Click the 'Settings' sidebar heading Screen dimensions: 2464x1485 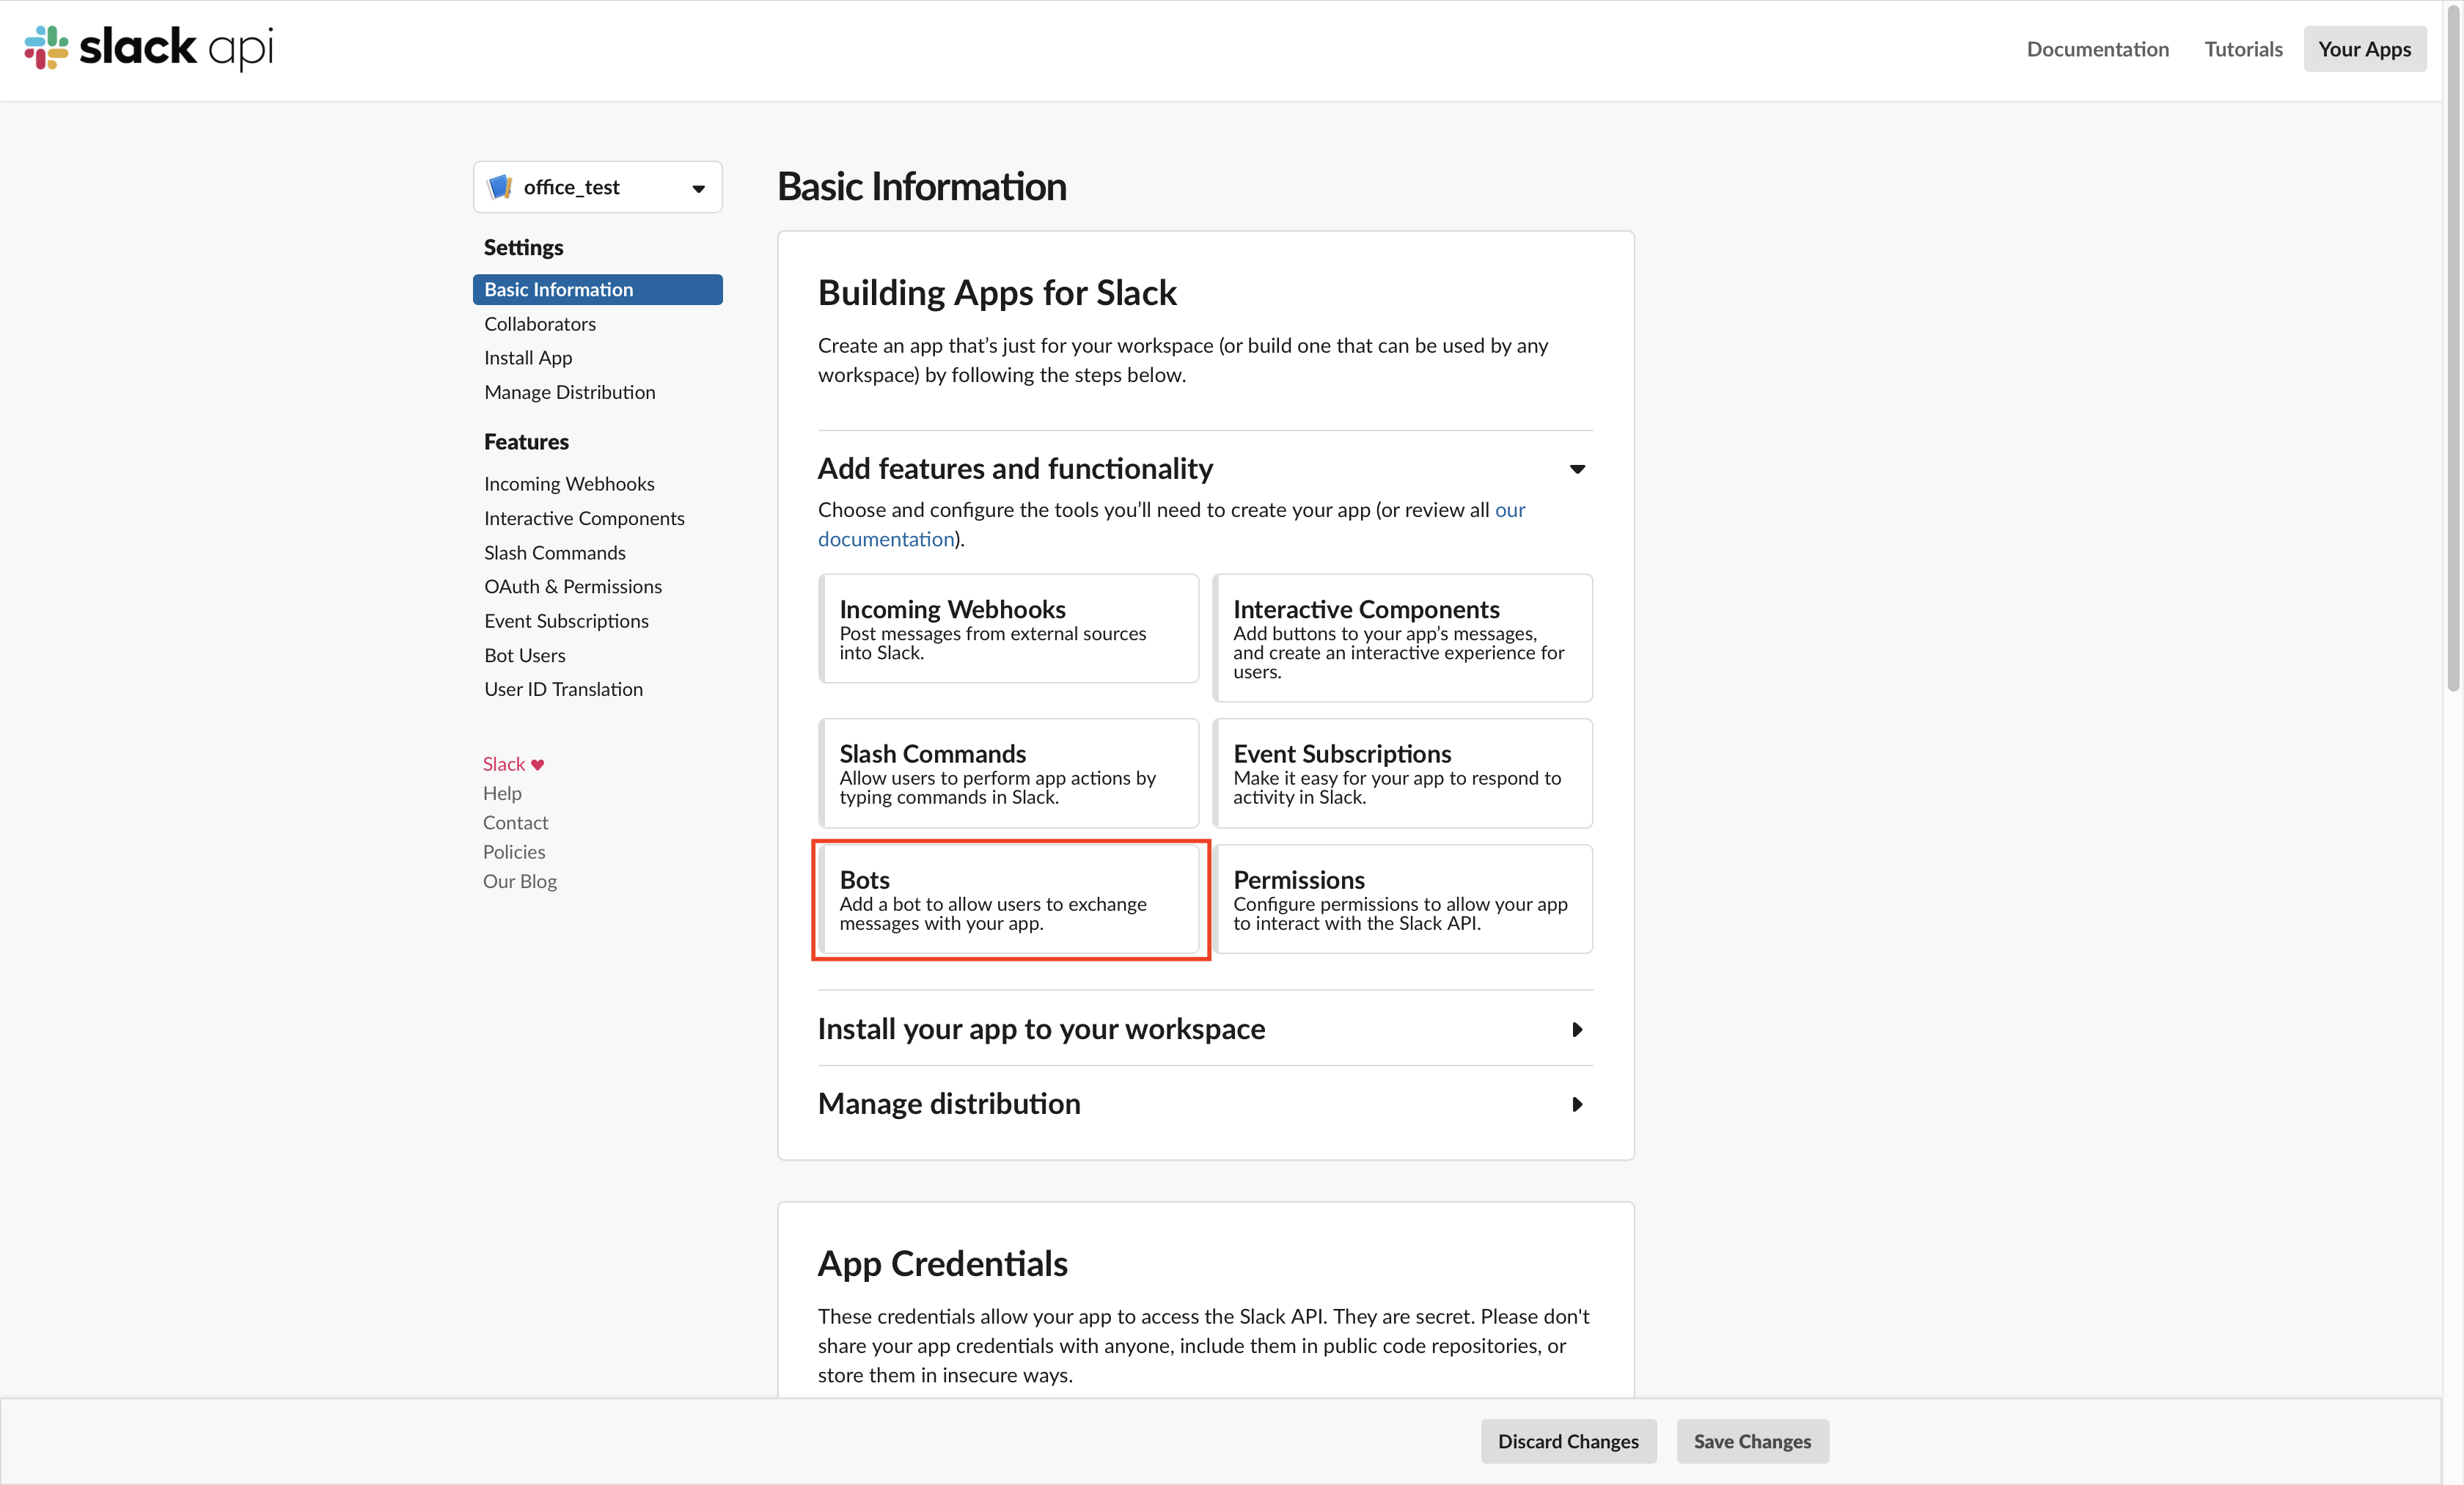[523, 247]
